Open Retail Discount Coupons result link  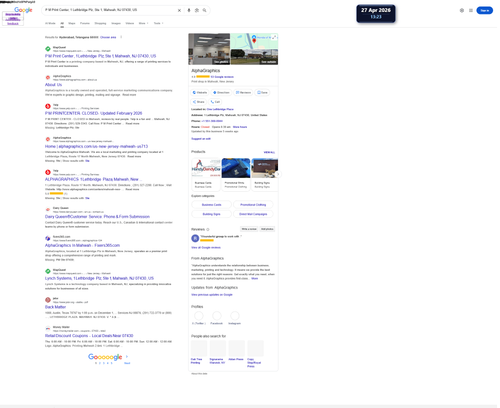(x=89, y=336)
